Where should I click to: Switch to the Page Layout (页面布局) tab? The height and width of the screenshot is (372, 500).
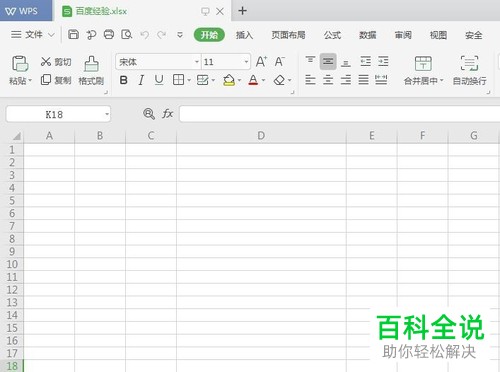(x=288, y=35)
